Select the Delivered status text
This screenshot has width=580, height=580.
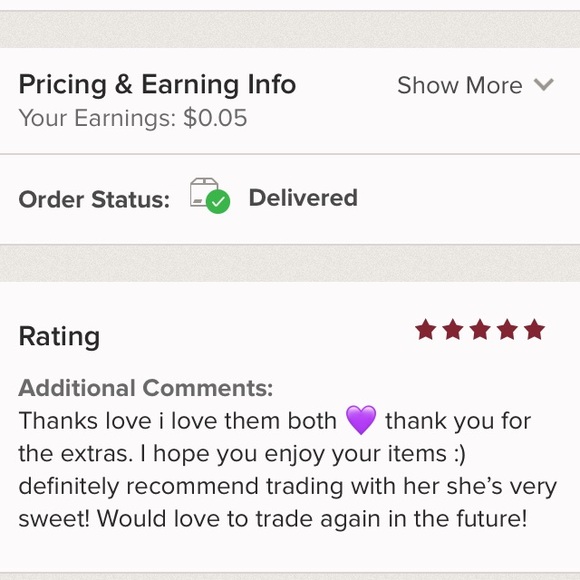[303, 198]
